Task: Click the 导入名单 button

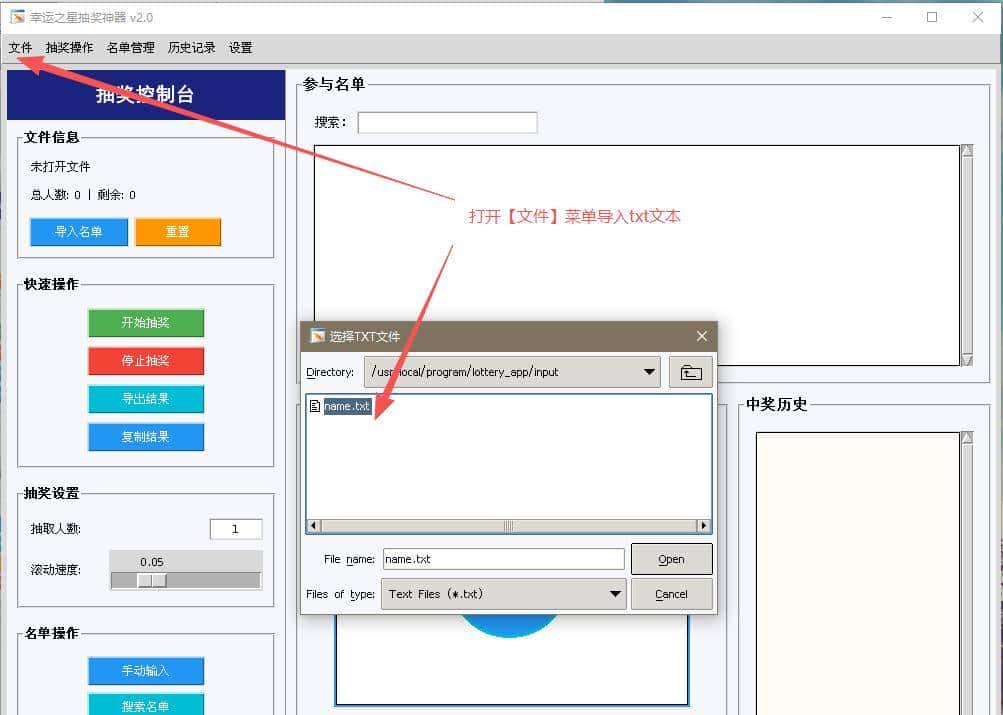Action: point(78,231)
